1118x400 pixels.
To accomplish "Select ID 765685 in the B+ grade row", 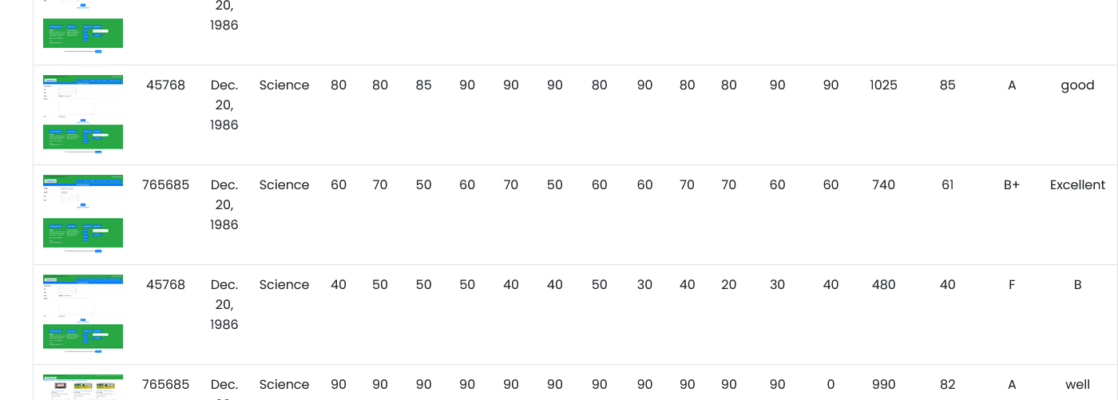I will (x=165, y=185).
